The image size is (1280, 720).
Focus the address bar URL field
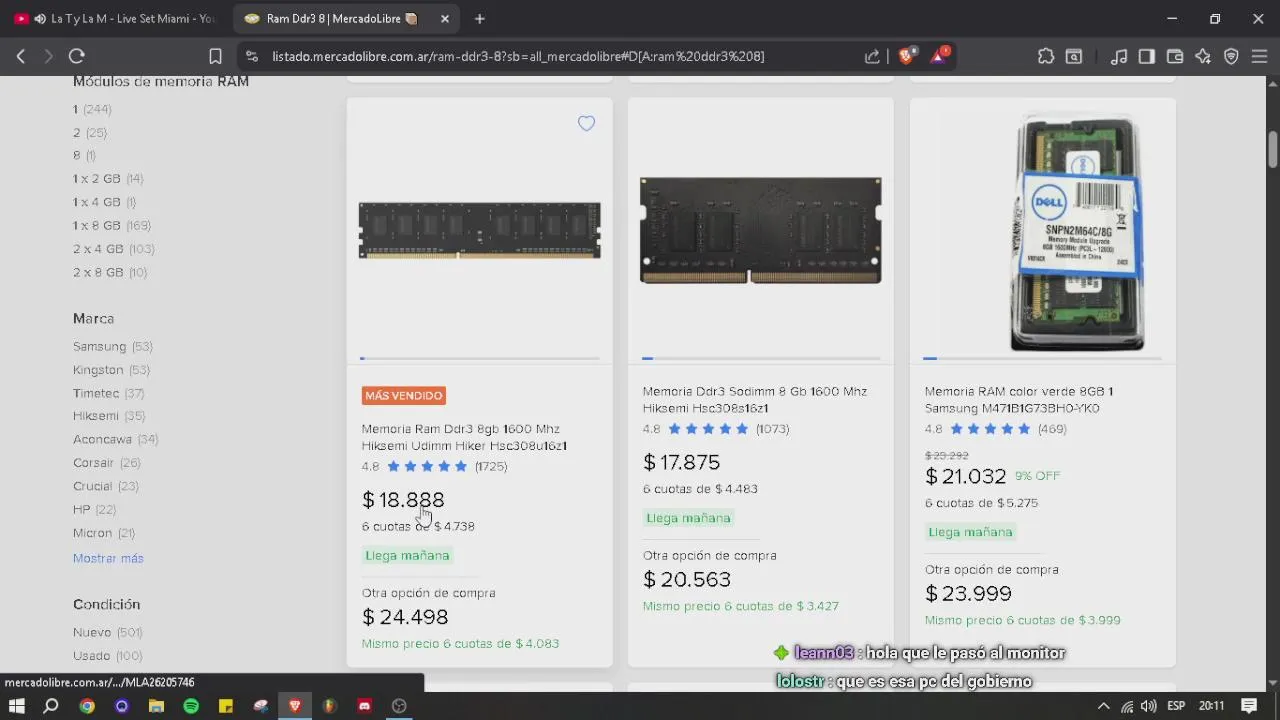518,56
